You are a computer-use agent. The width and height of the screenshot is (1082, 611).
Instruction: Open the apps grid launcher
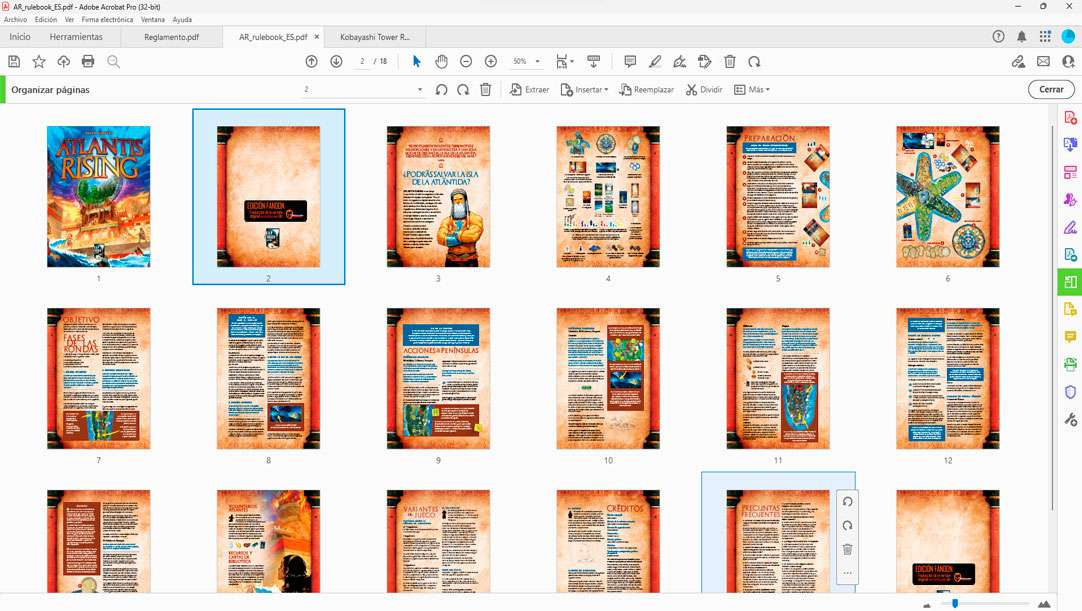(1045, 37)
